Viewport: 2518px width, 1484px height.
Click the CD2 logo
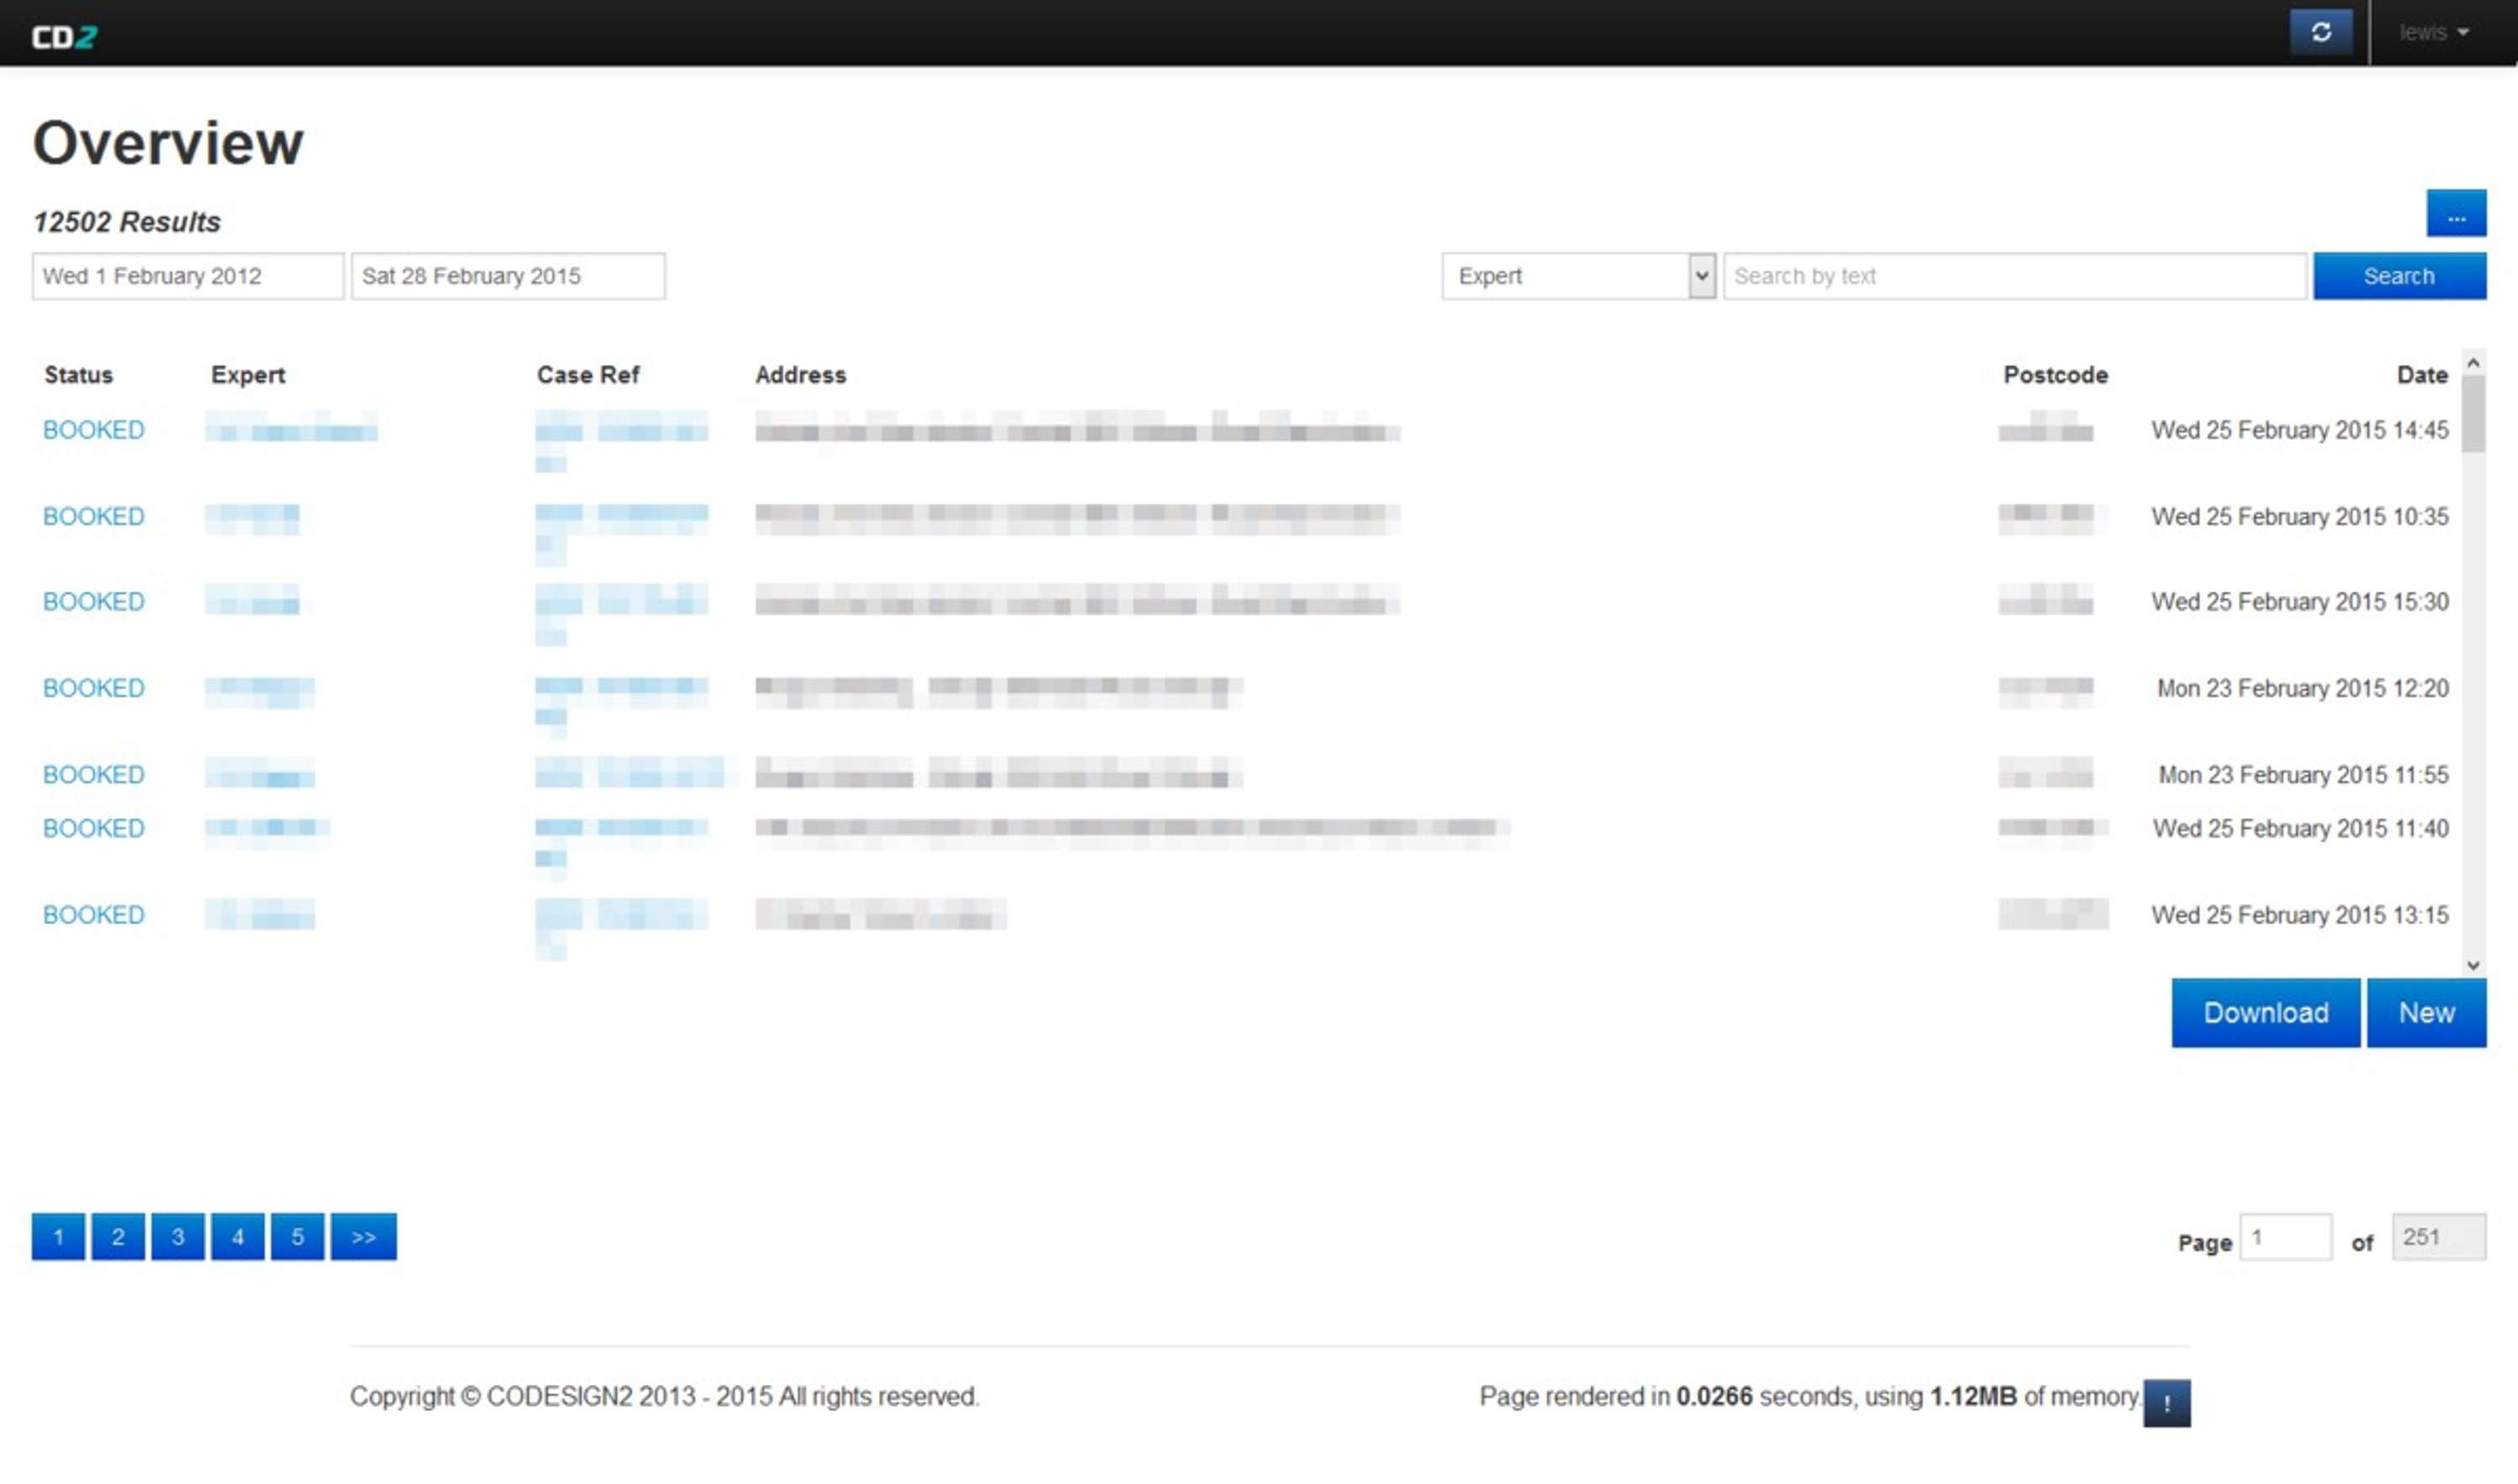pyautogui.click(x=64, y=37)
